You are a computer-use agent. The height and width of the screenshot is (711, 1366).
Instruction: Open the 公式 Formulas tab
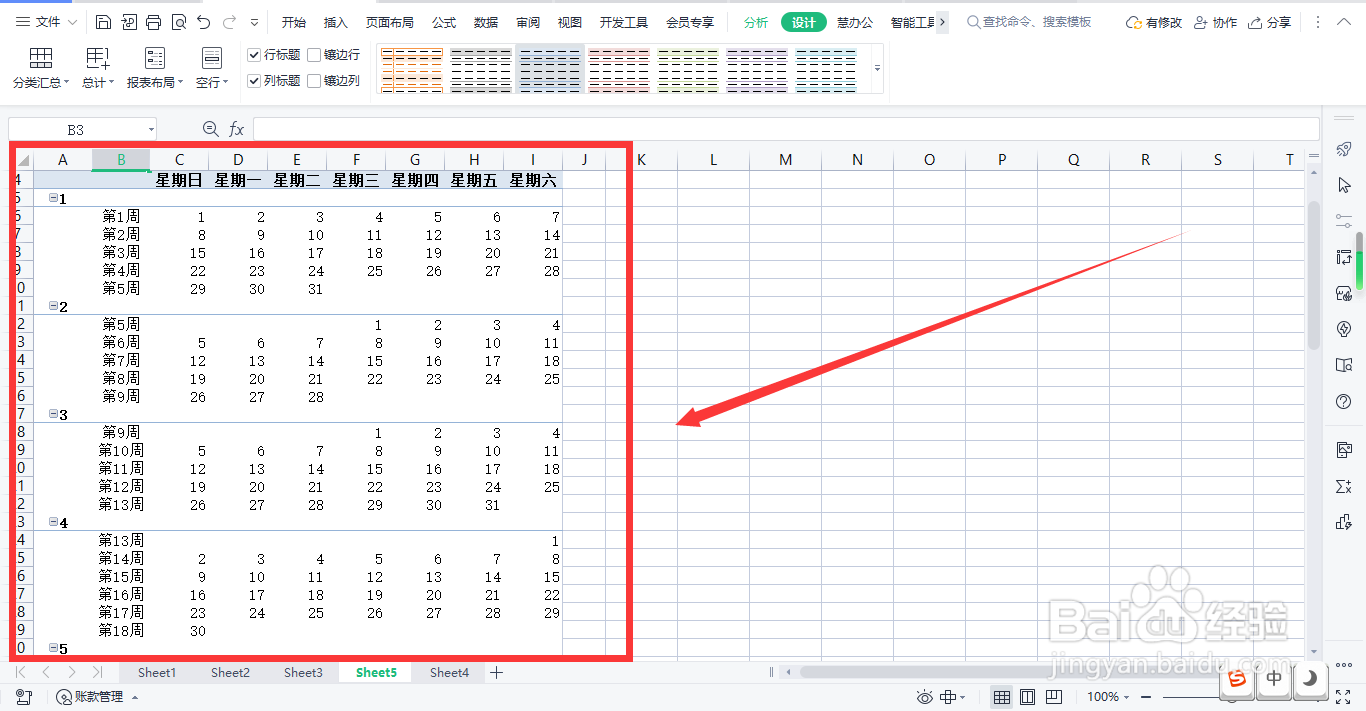[444, 22]
